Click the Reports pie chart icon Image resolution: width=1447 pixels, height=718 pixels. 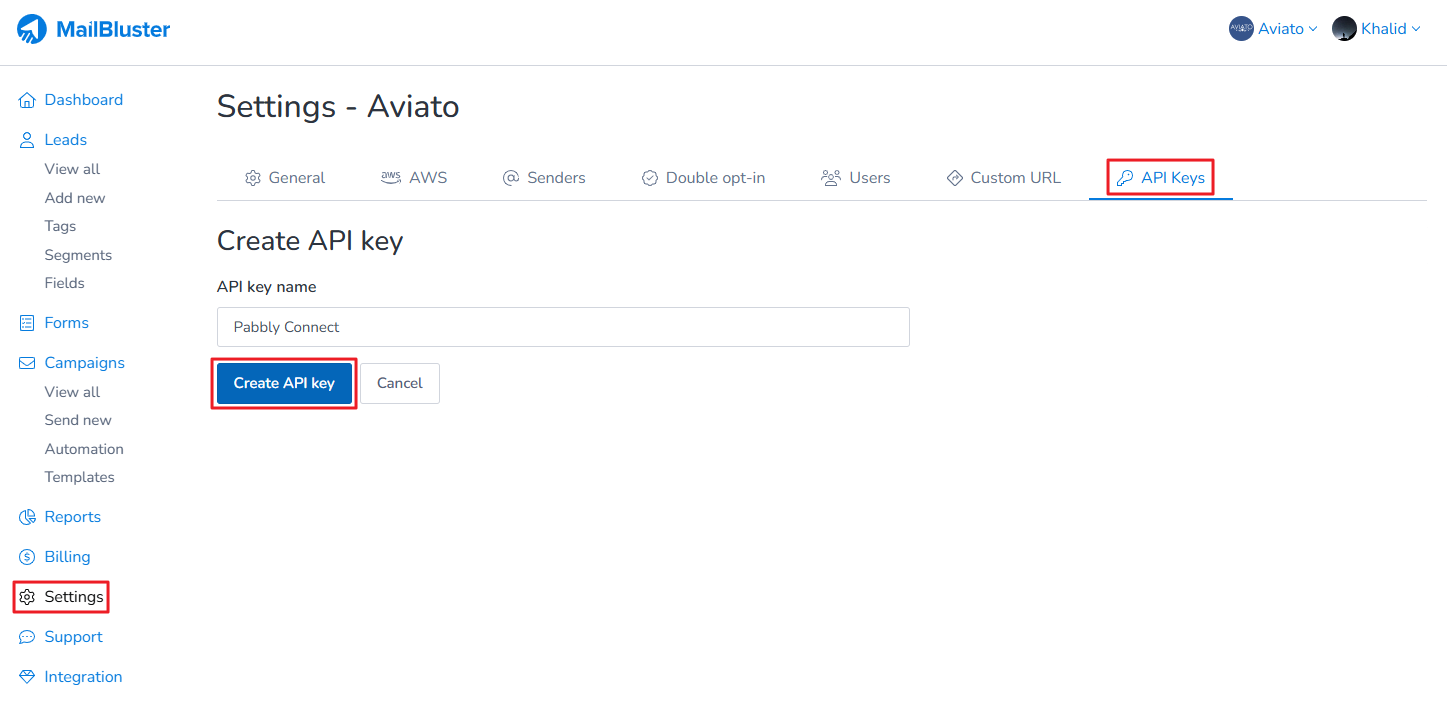[27, 517]
